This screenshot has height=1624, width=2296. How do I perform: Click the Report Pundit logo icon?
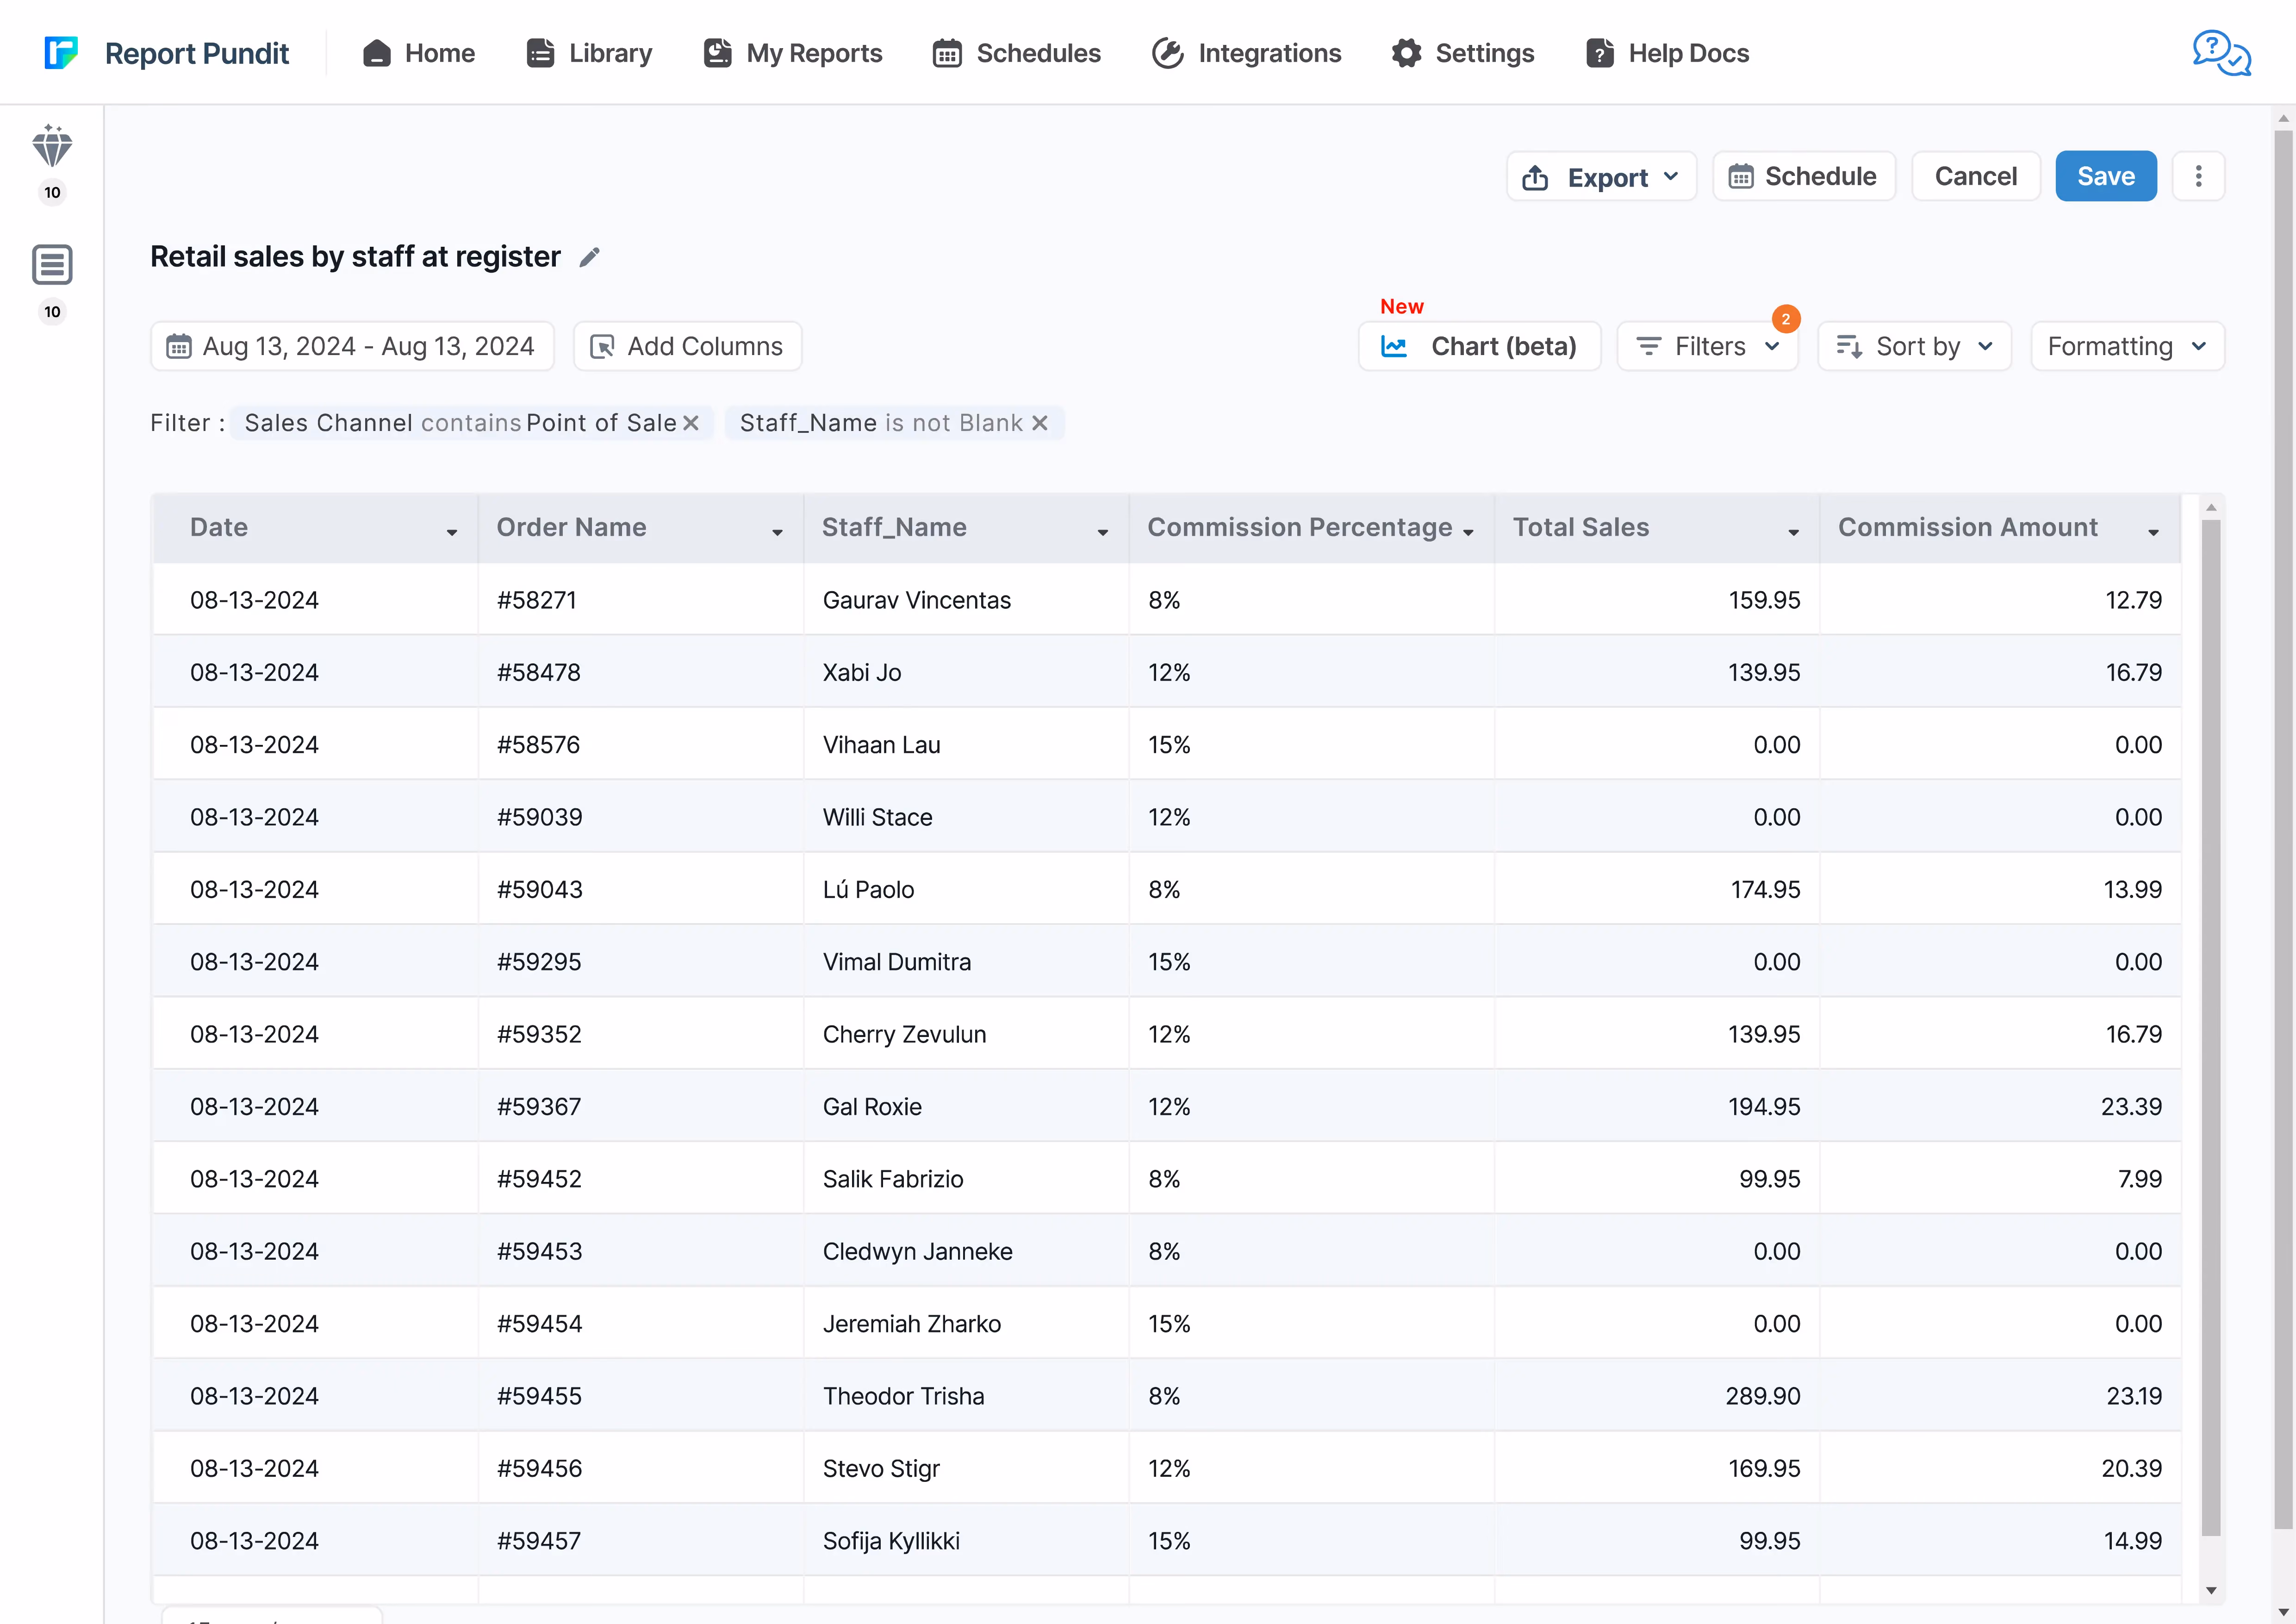[x=61, y=53]
